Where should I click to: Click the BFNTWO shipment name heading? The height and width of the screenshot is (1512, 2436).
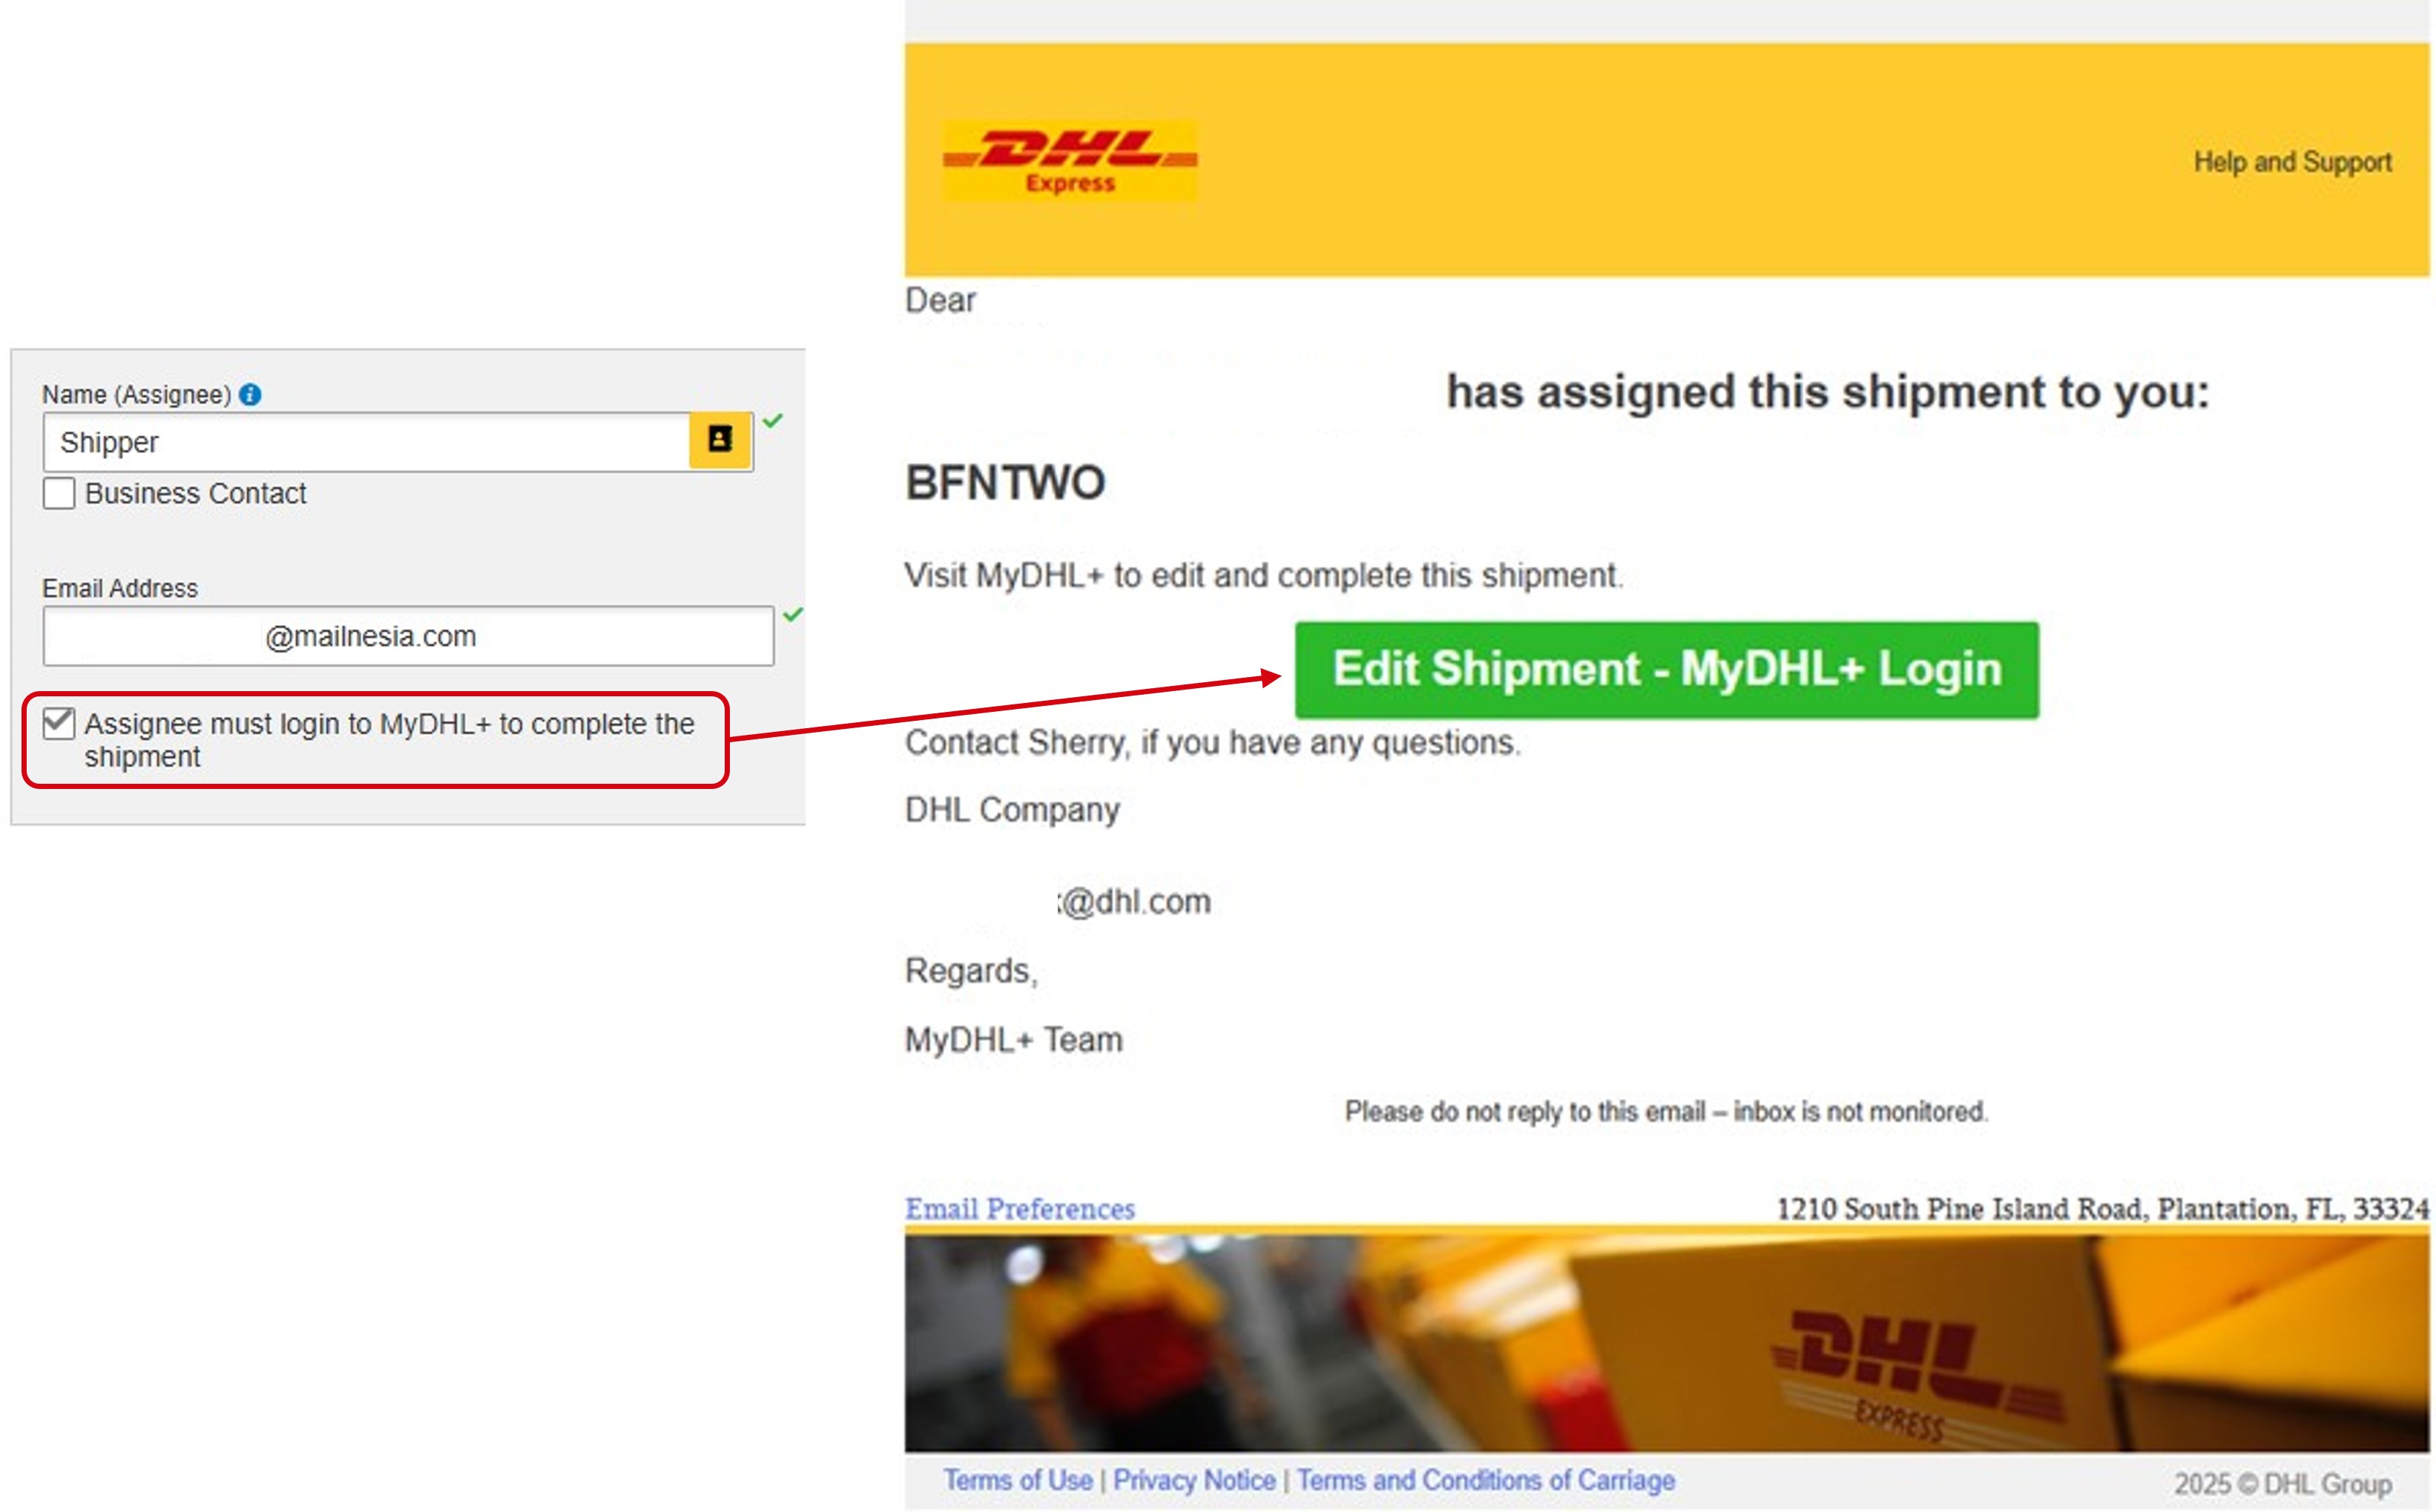[1005, 483]
